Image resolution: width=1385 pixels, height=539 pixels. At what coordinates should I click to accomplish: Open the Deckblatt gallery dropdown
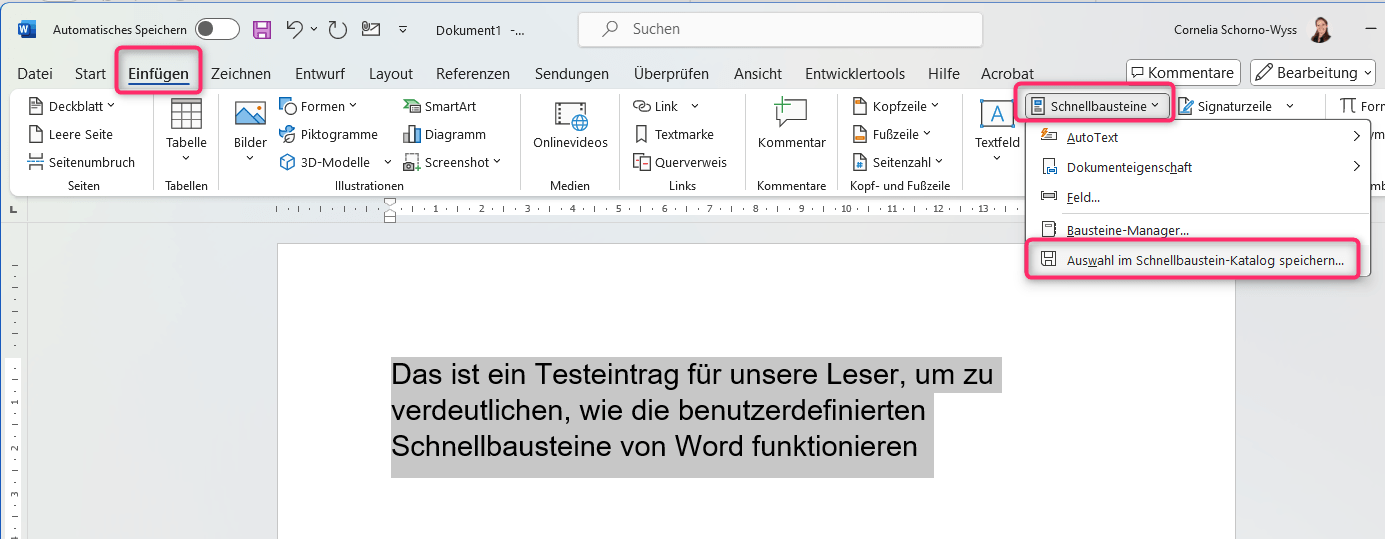pyautogui.click(x=72, y=106)
